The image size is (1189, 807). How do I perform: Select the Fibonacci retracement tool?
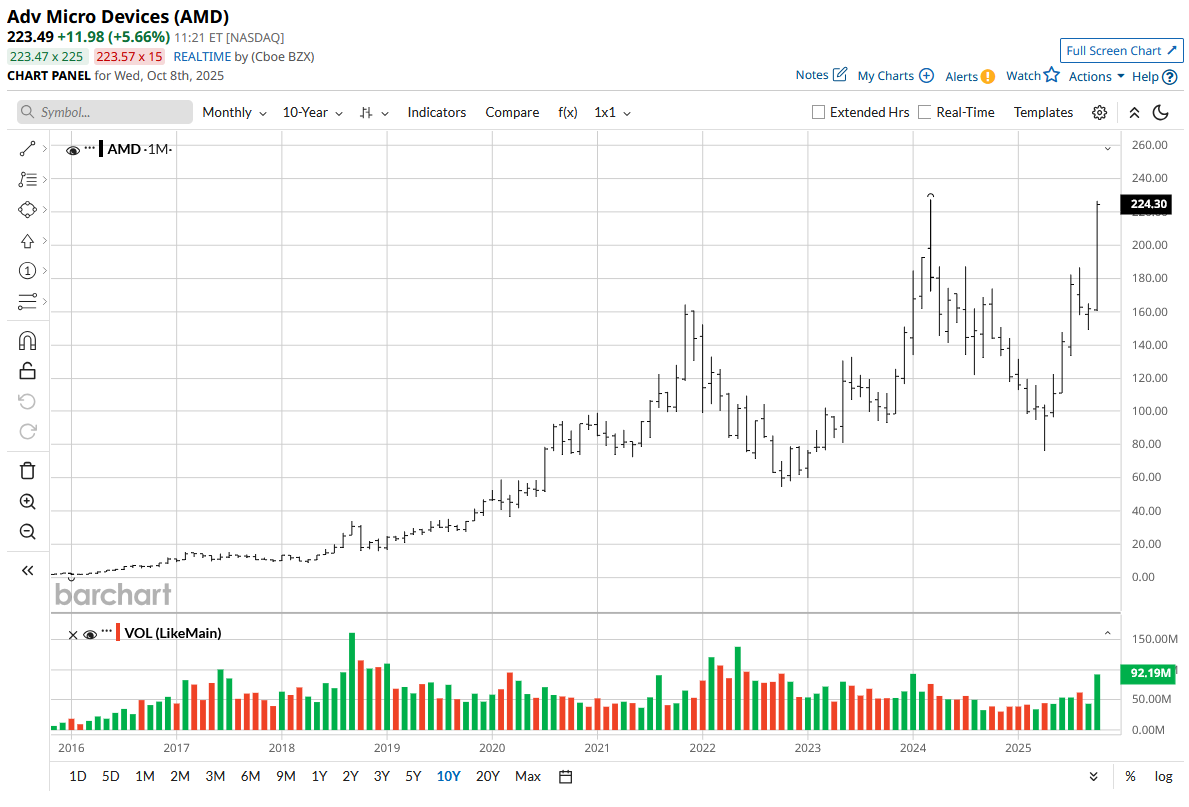(x=27, y=179)
